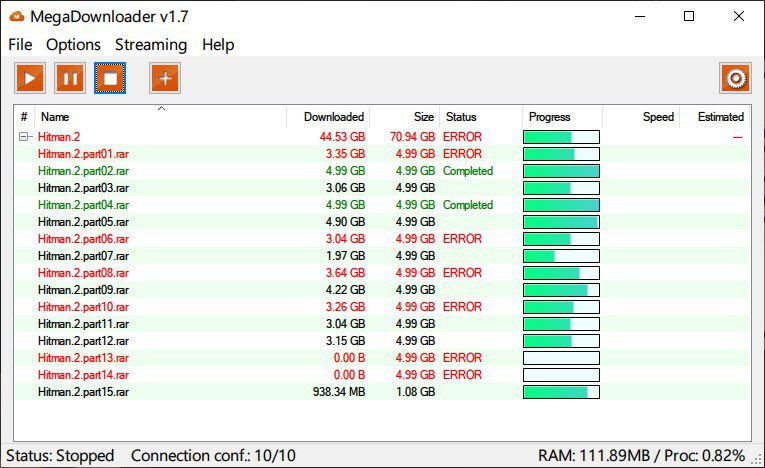765x468 pixels.
Task: Maximize the MegaDownloader window
Action: [x=689, y=16]
